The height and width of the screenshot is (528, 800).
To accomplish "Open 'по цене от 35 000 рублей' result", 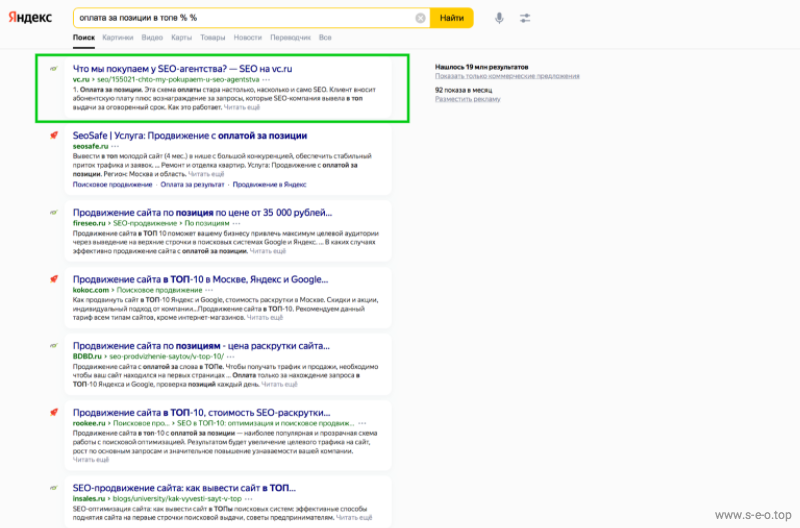I will point(203,212).
